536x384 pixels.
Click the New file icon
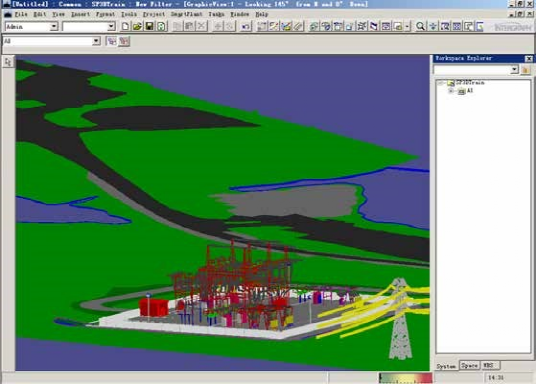125,26
